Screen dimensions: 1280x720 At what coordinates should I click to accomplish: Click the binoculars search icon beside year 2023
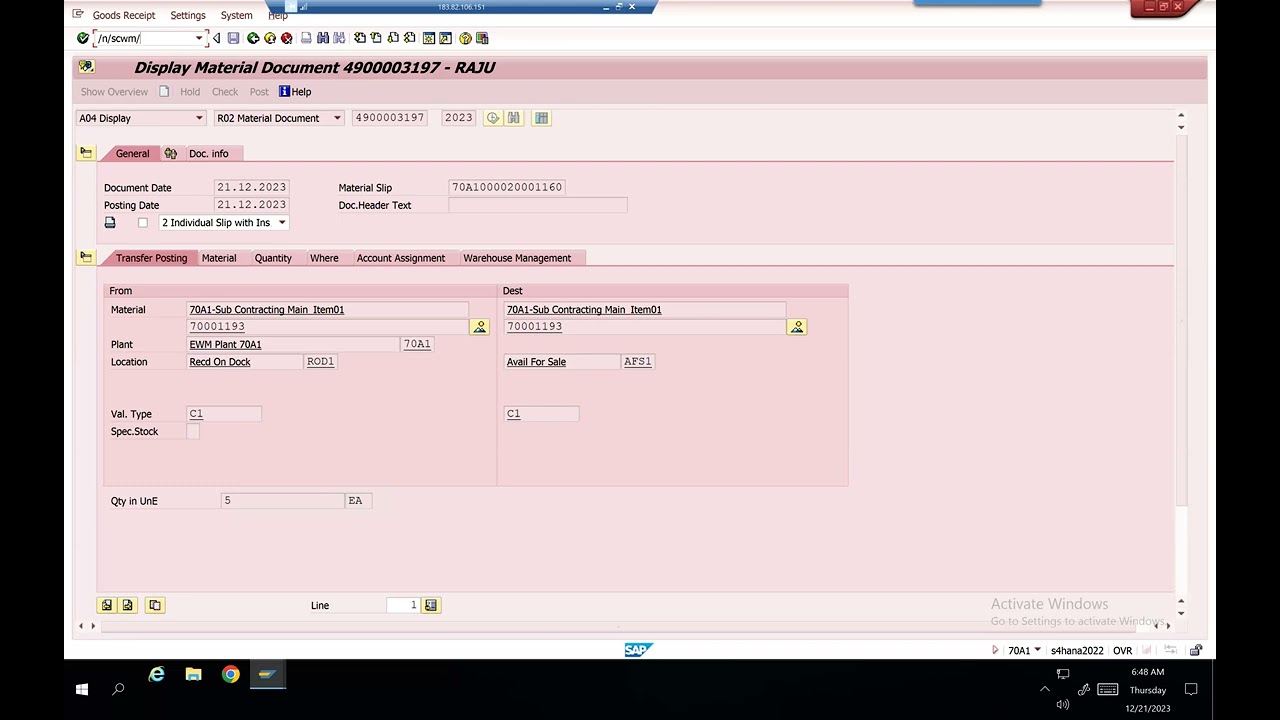point(514,118)
